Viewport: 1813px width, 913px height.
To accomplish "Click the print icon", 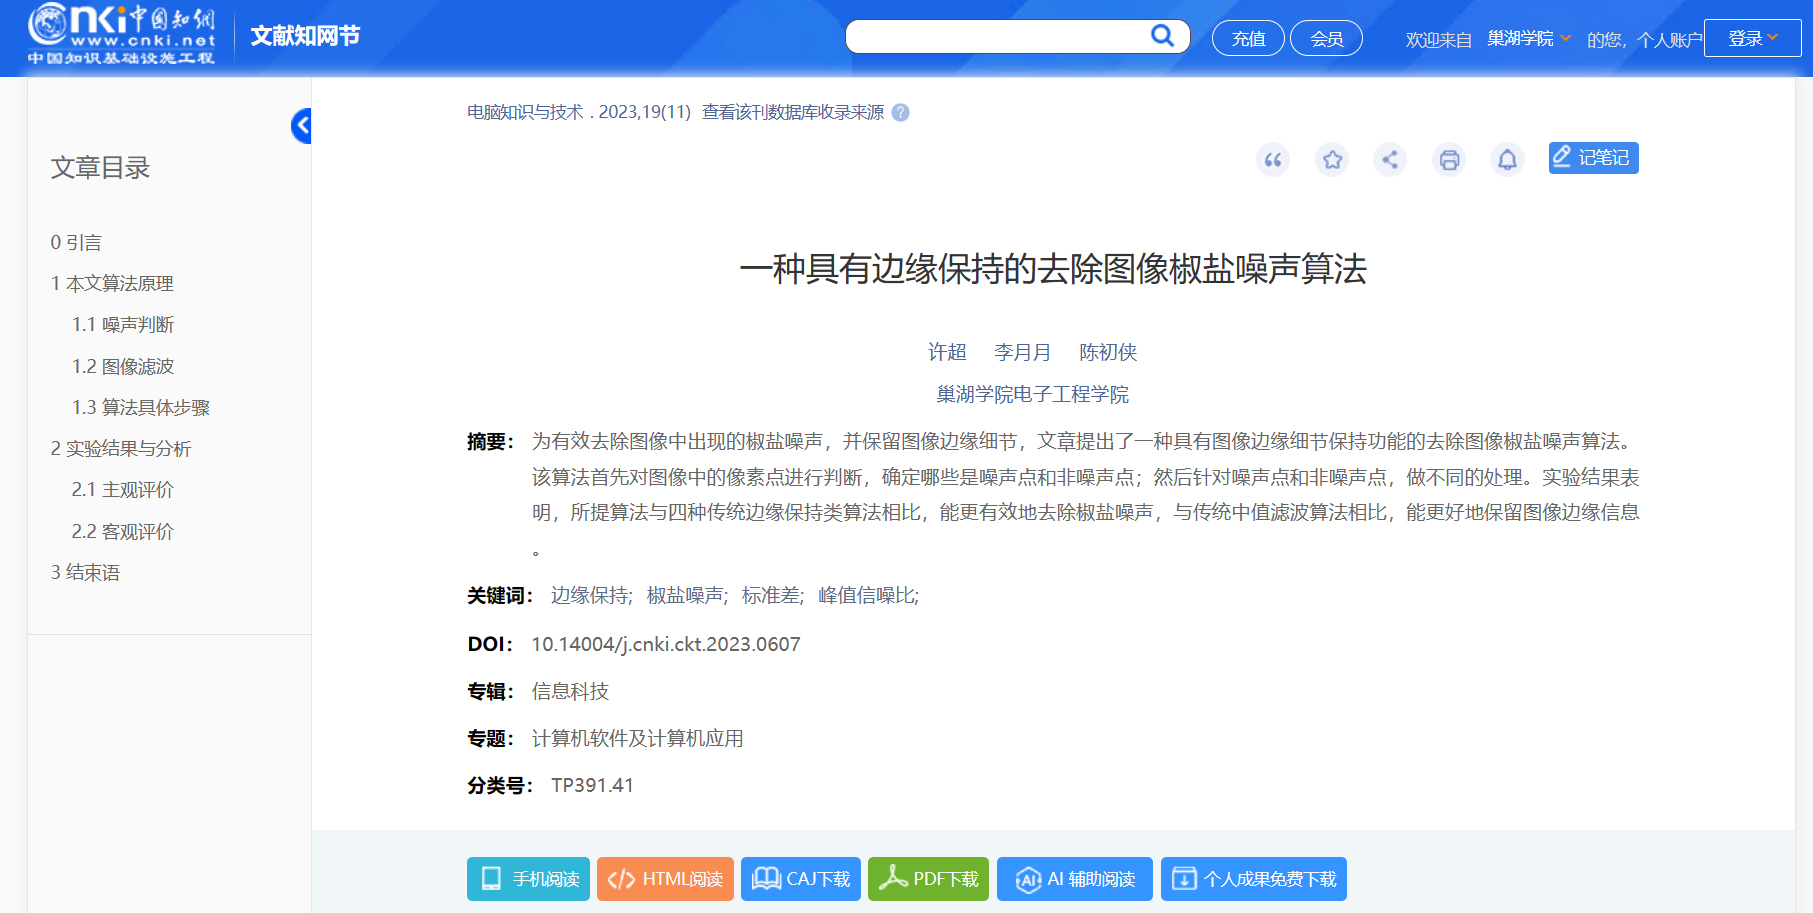I will 1449,160.
